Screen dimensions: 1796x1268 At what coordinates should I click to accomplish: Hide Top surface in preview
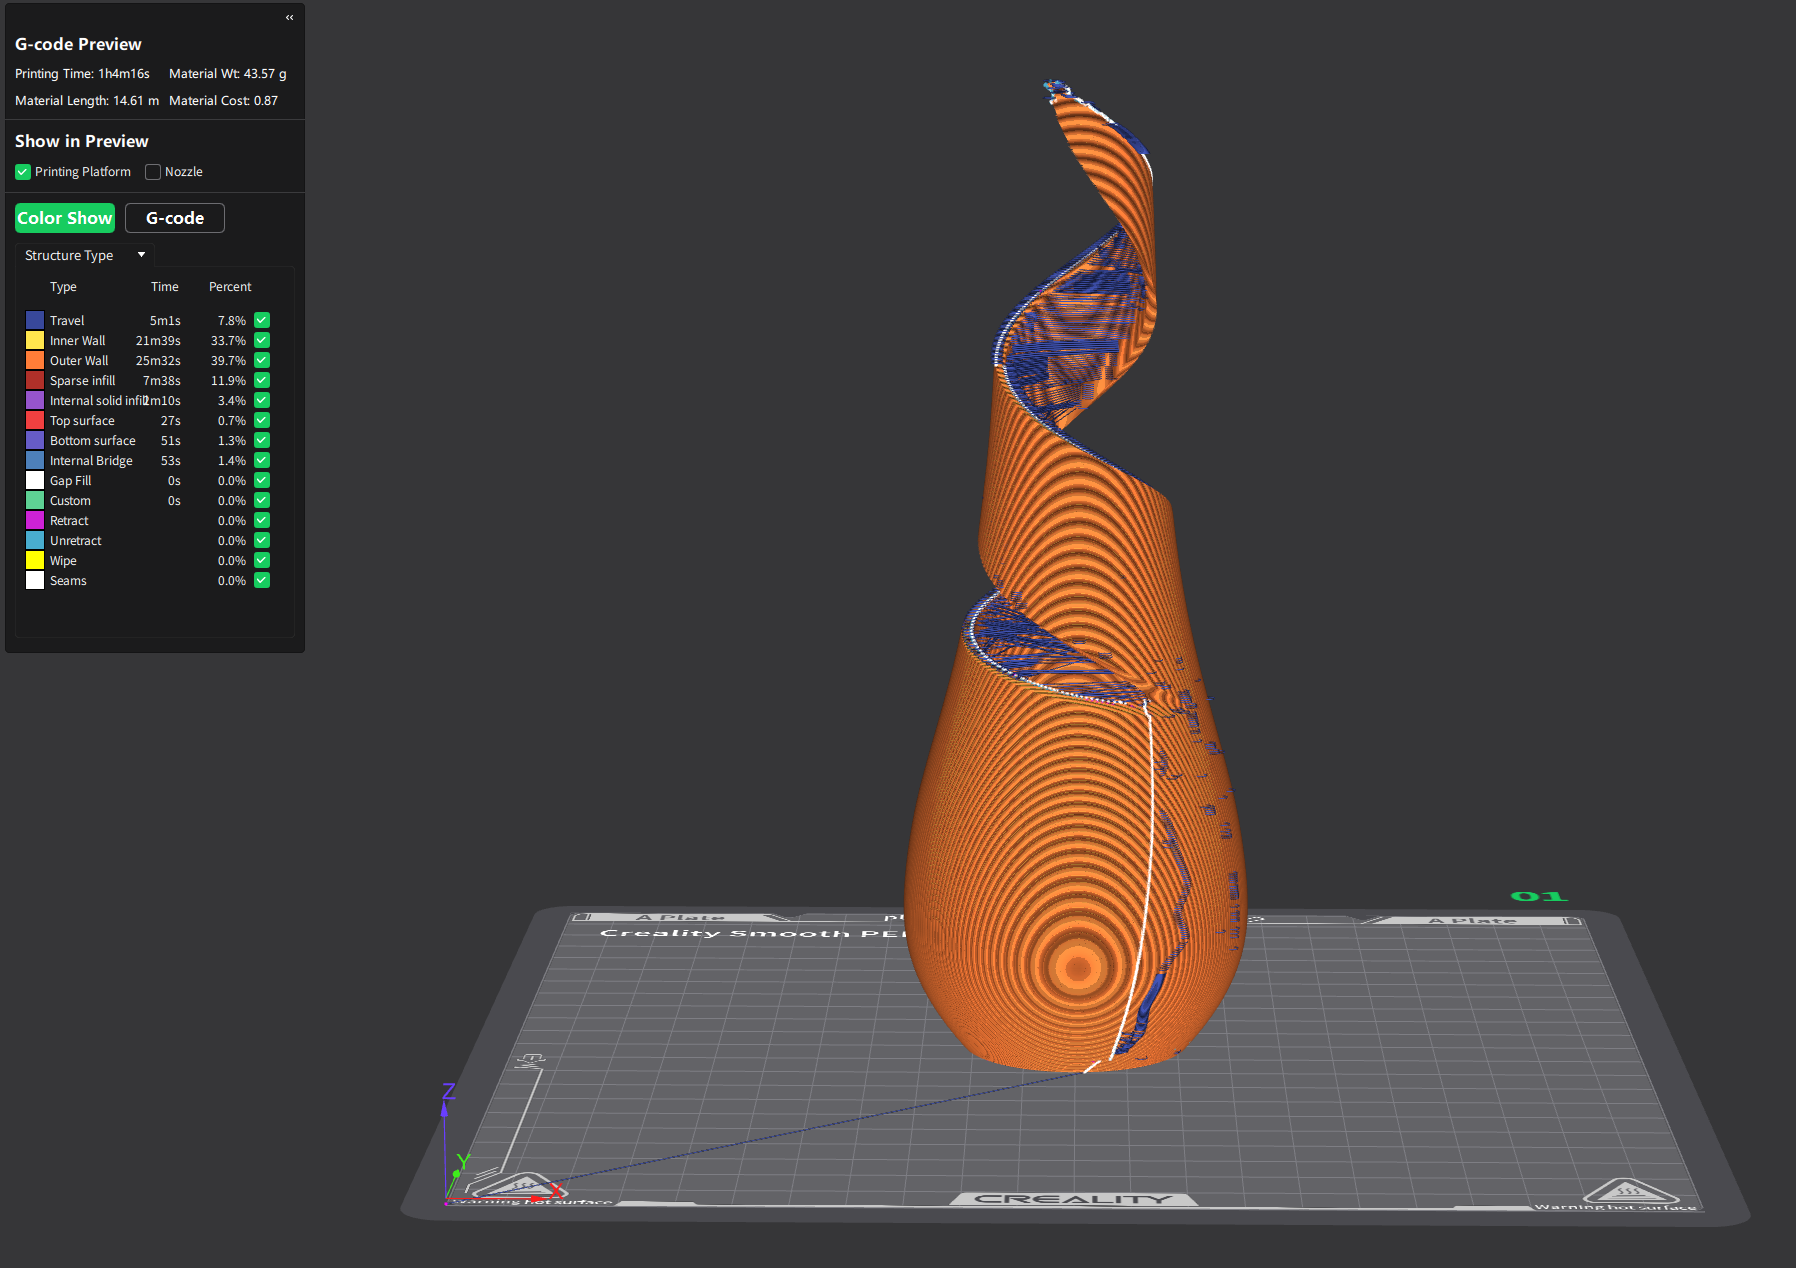pos(262,420)
